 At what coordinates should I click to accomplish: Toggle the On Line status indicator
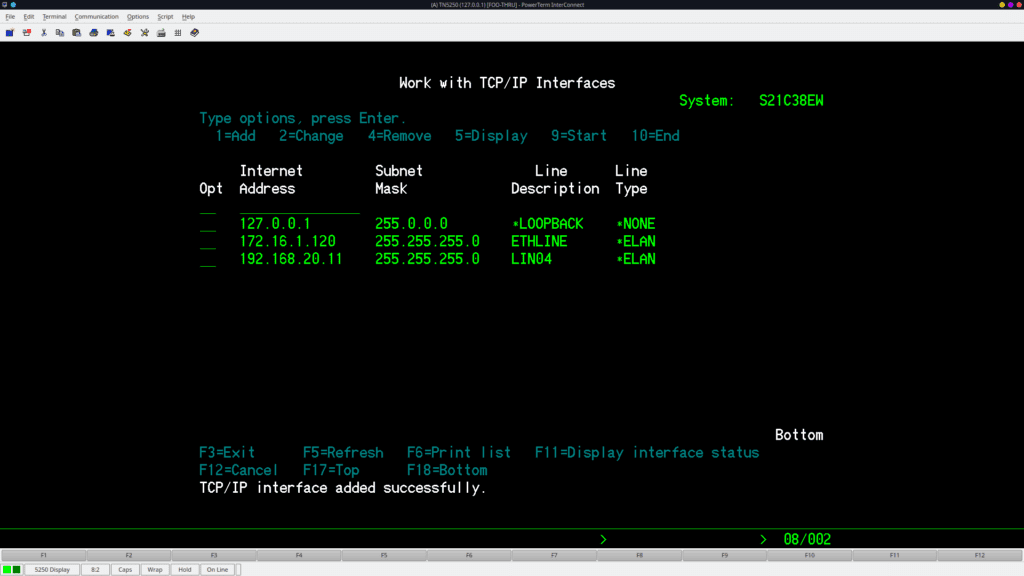pos(217,569)
